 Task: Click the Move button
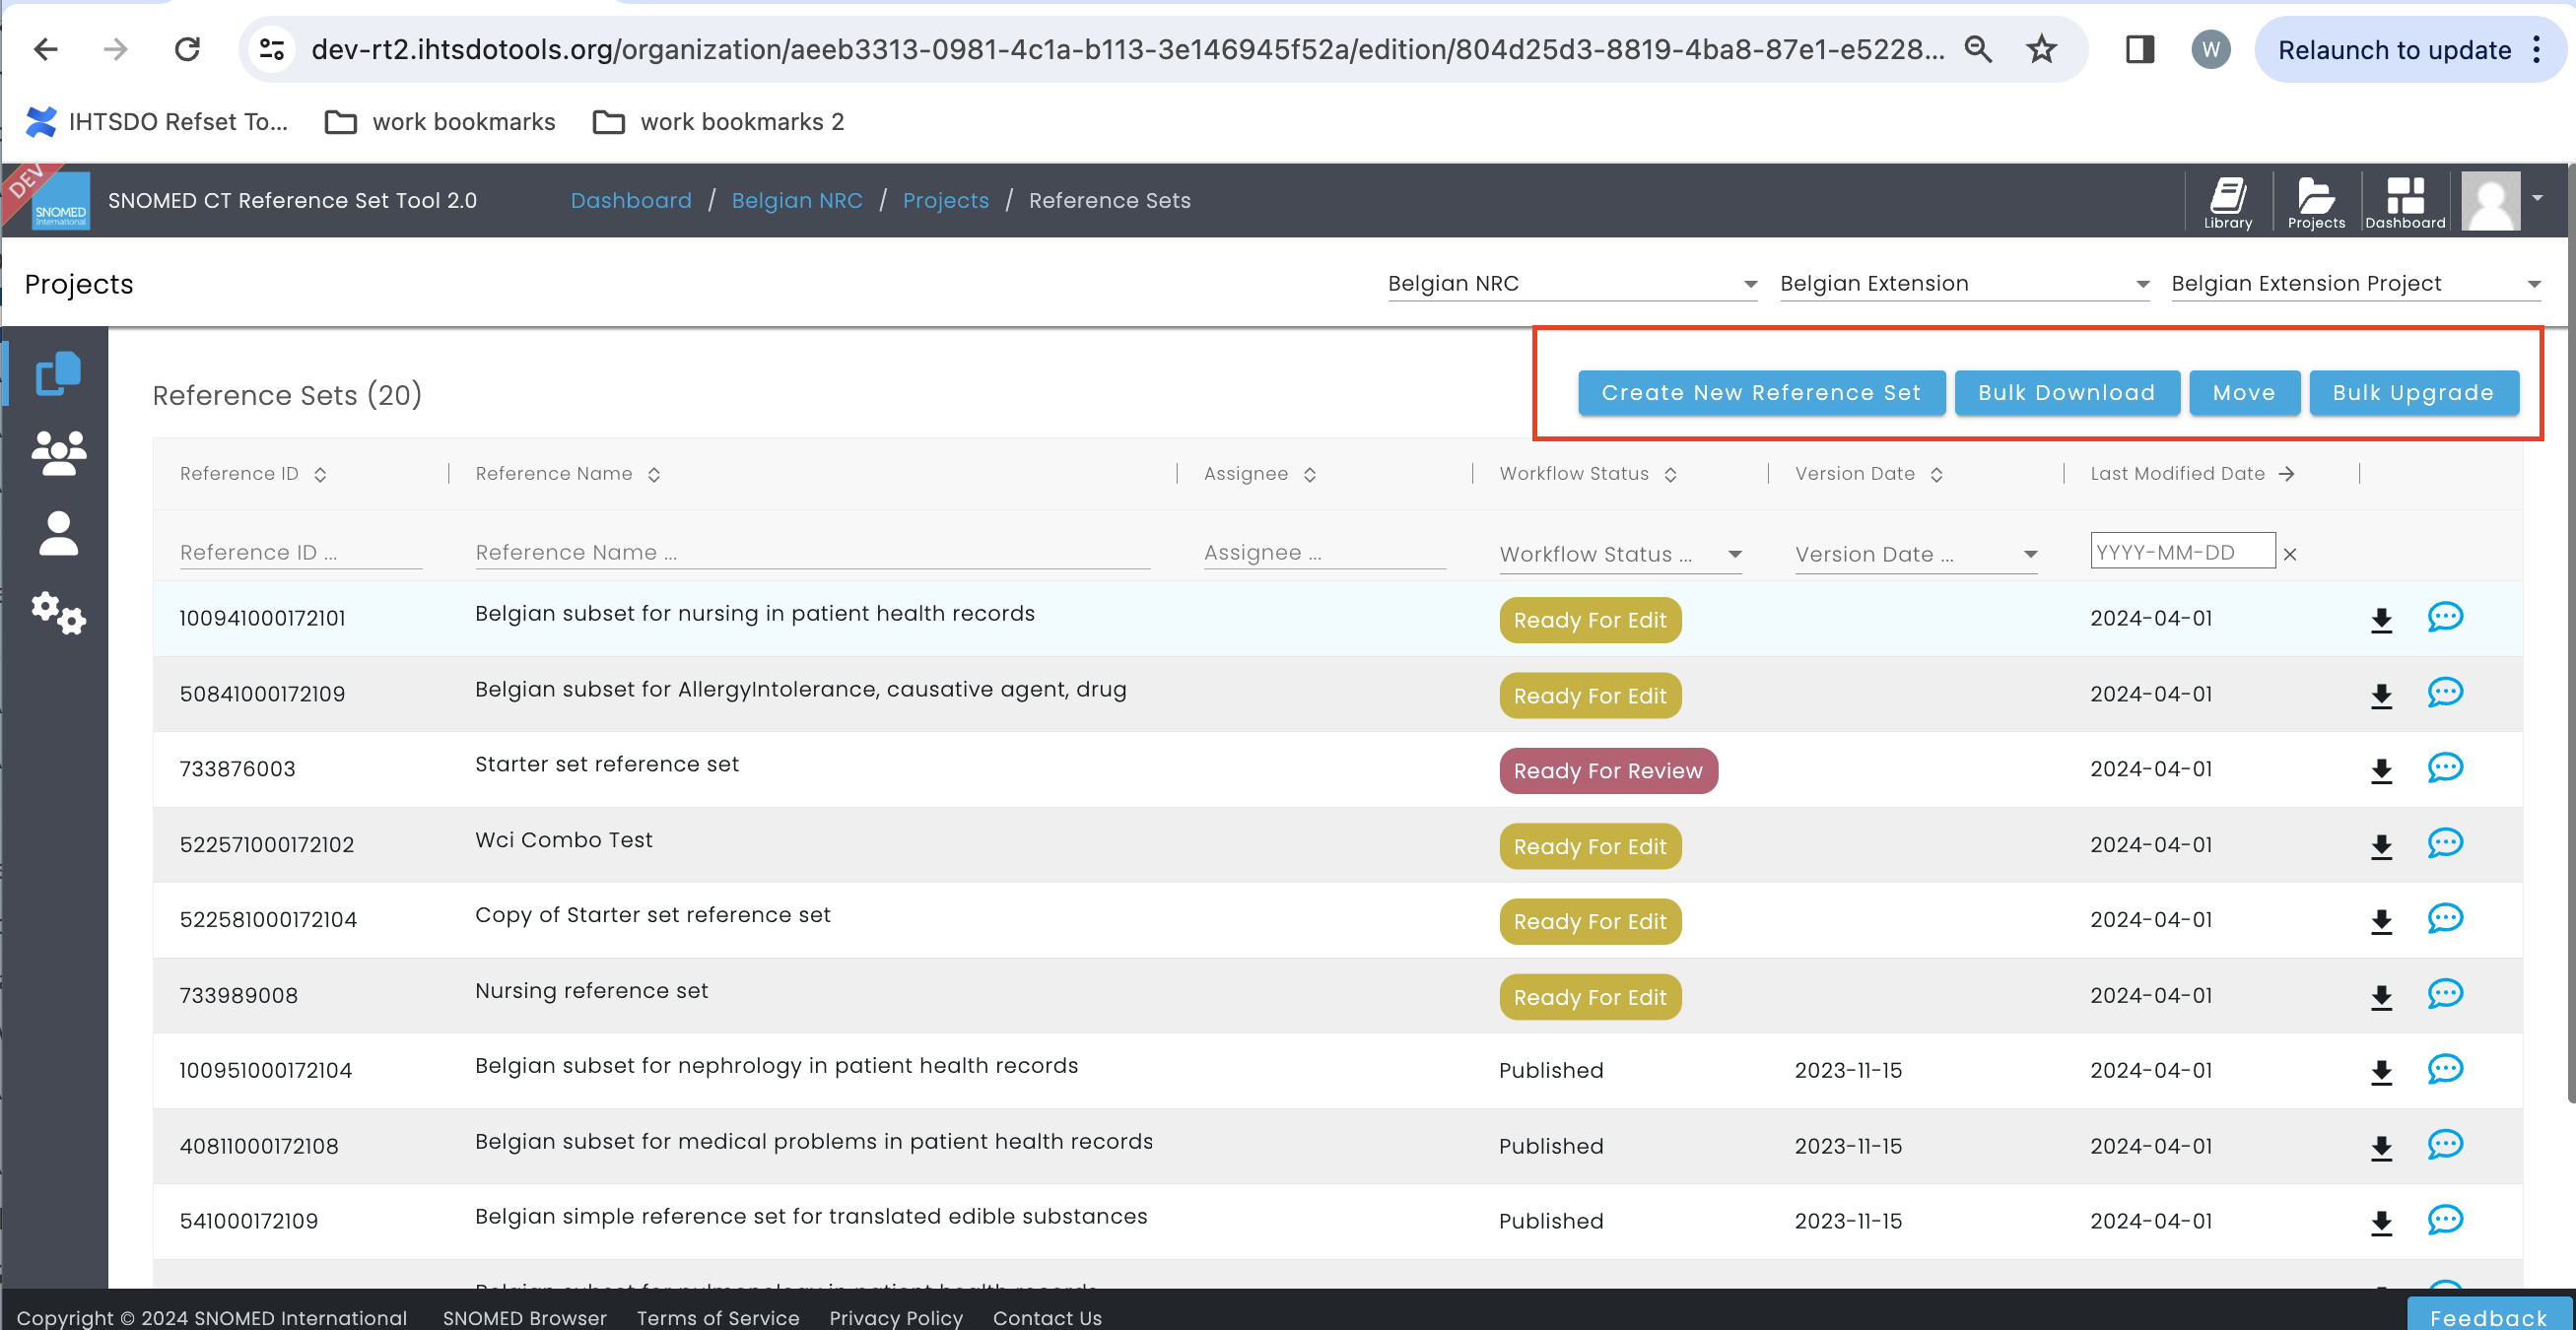coord(2243,393)
